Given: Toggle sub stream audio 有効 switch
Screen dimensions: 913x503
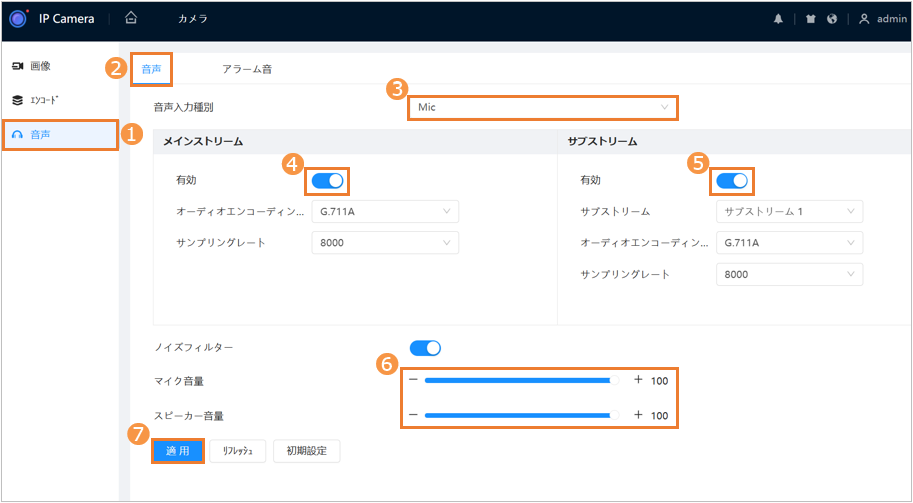Looking at the screenshot, I should pyautogui.click(x=732, y=181).
